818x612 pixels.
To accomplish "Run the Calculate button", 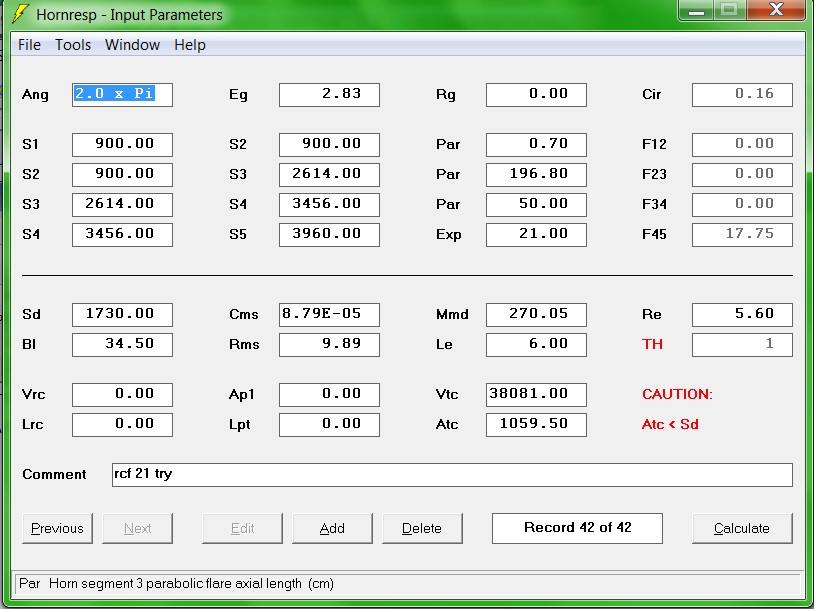I will 742,530.
